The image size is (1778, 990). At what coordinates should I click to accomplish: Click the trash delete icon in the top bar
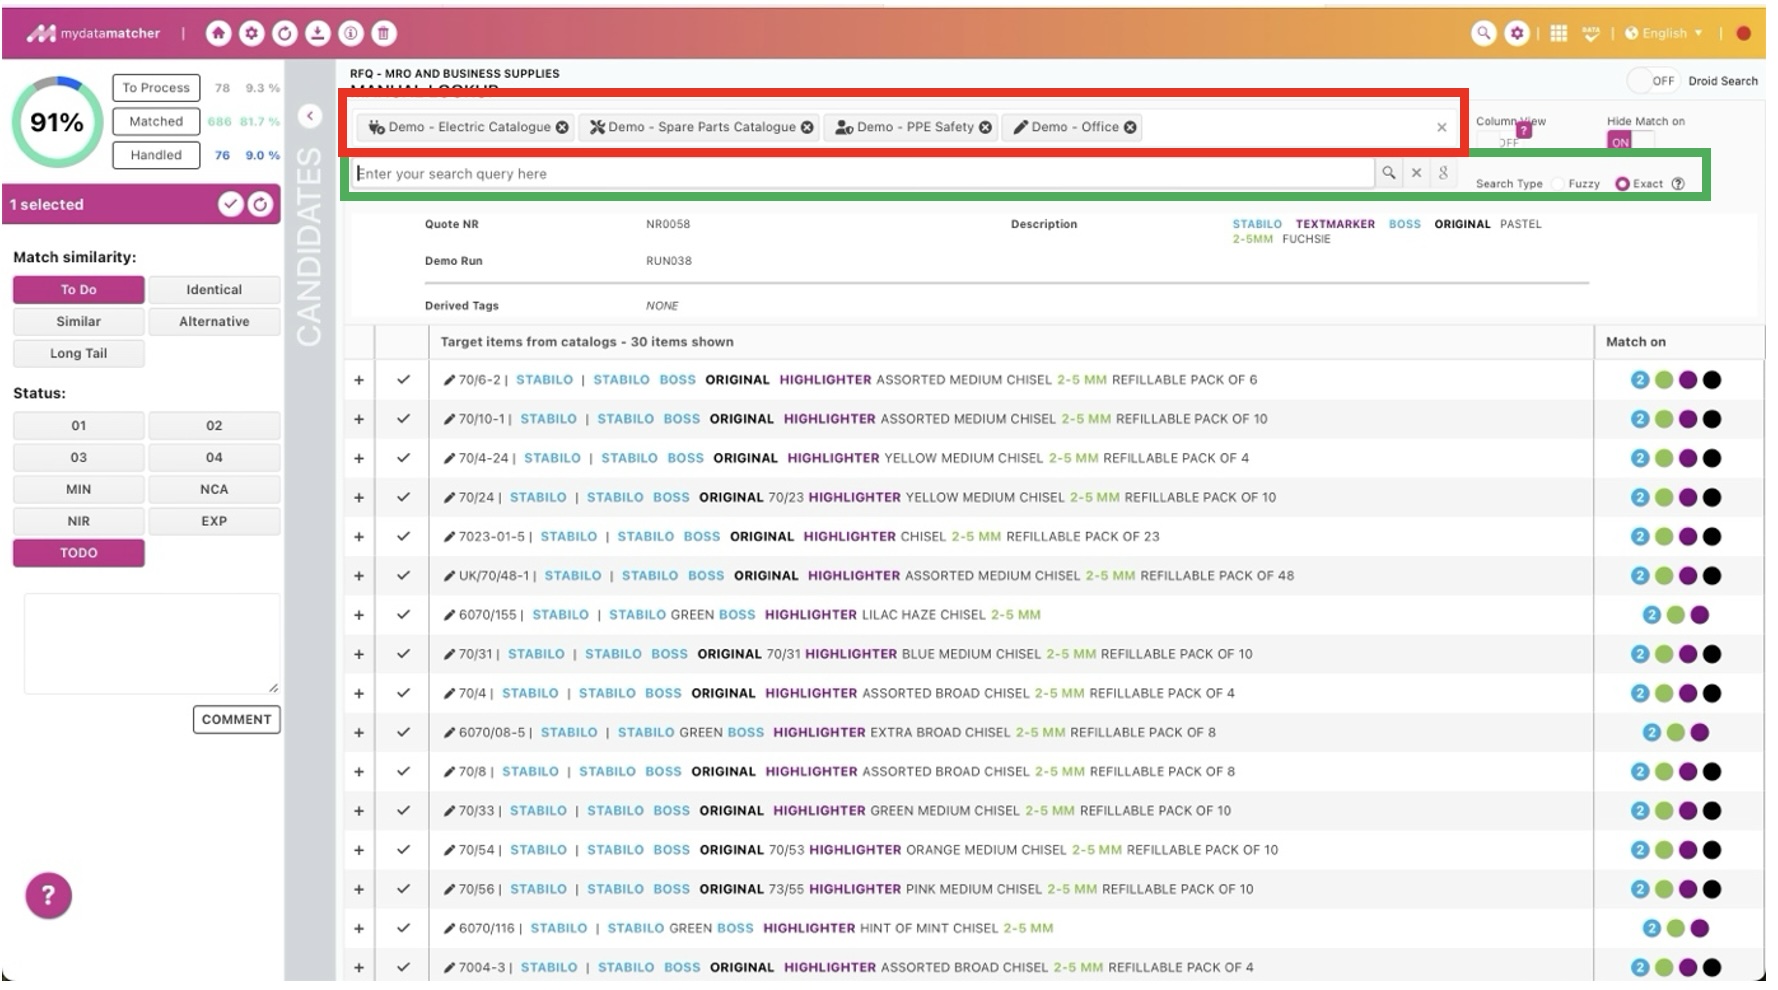tap(383, 34)
